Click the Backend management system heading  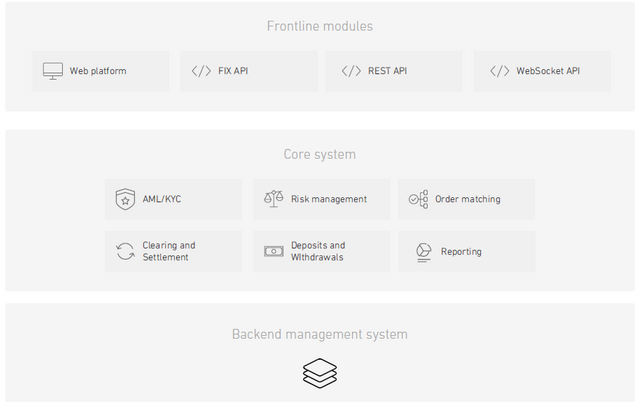(x=320, y=334)
